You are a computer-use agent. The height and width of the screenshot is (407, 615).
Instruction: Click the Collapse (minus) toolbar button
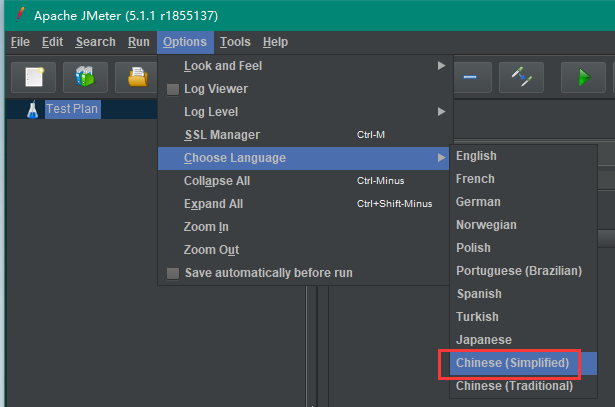pyautogui.click(x=471, y=77)
